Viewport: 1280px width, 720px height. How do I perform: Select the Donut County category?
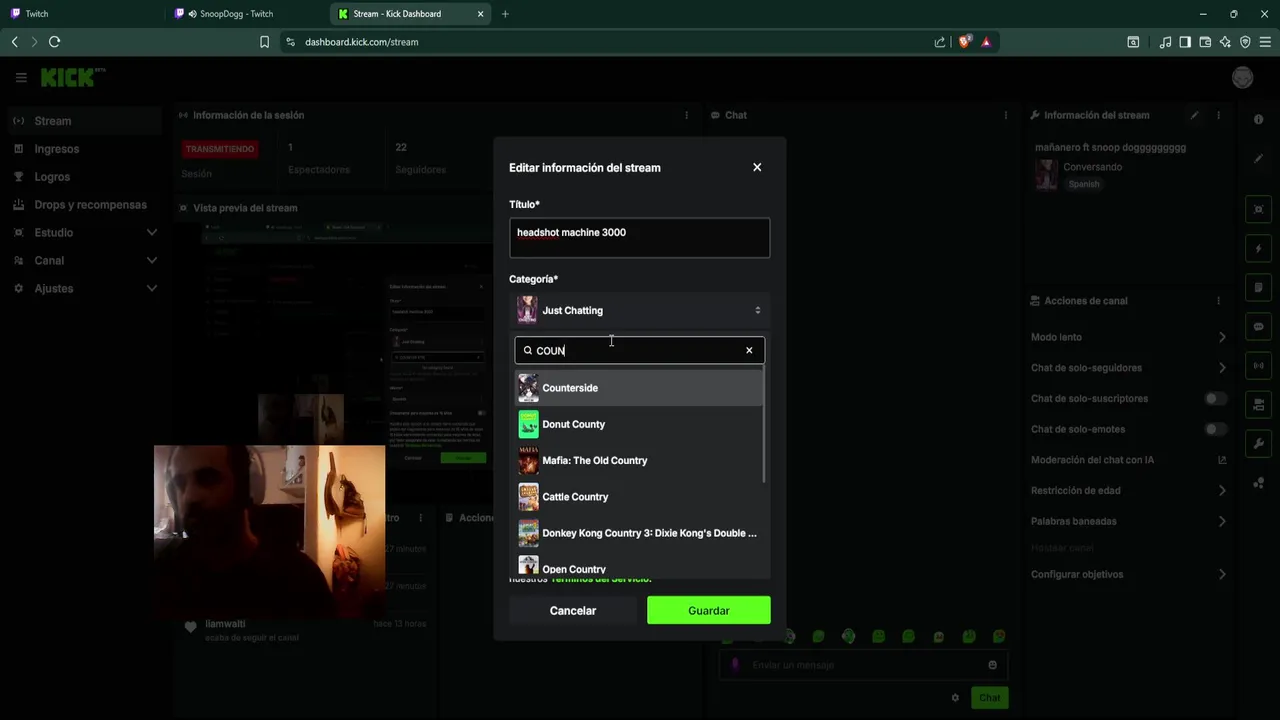tap(639, 424)
